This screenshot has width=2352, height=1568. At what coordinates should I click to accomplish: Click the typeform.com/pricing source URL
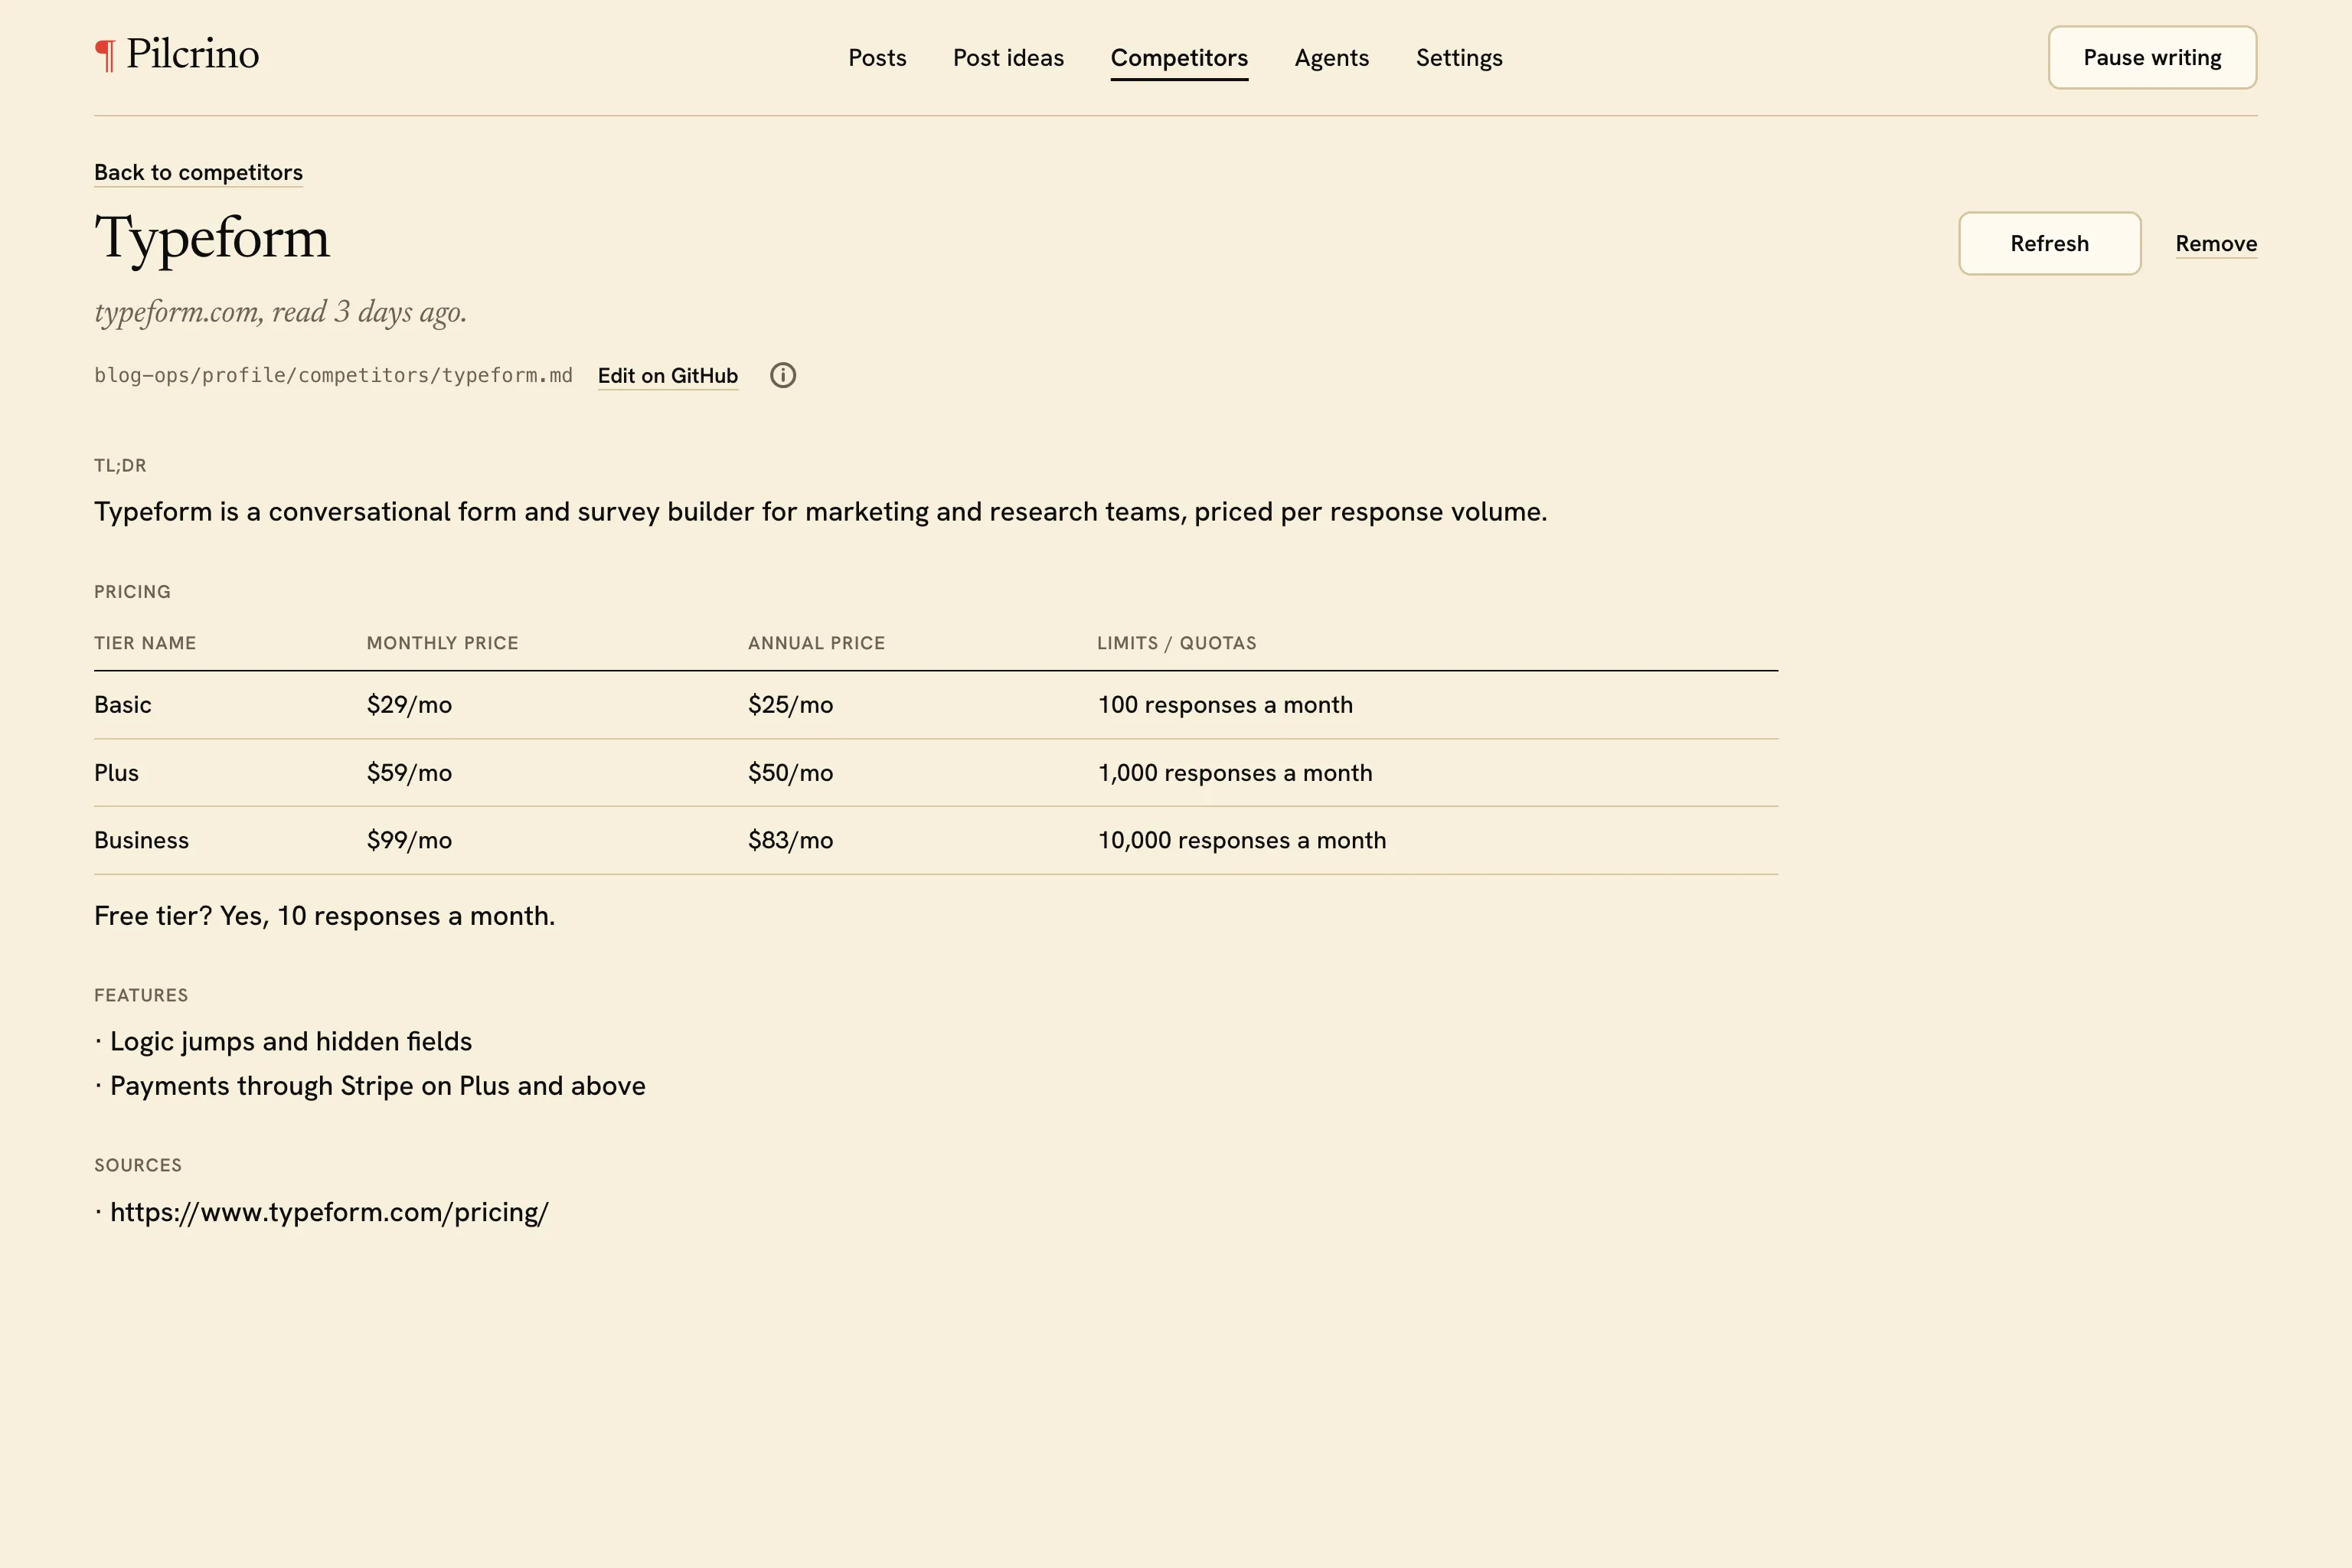point(329,1212)
